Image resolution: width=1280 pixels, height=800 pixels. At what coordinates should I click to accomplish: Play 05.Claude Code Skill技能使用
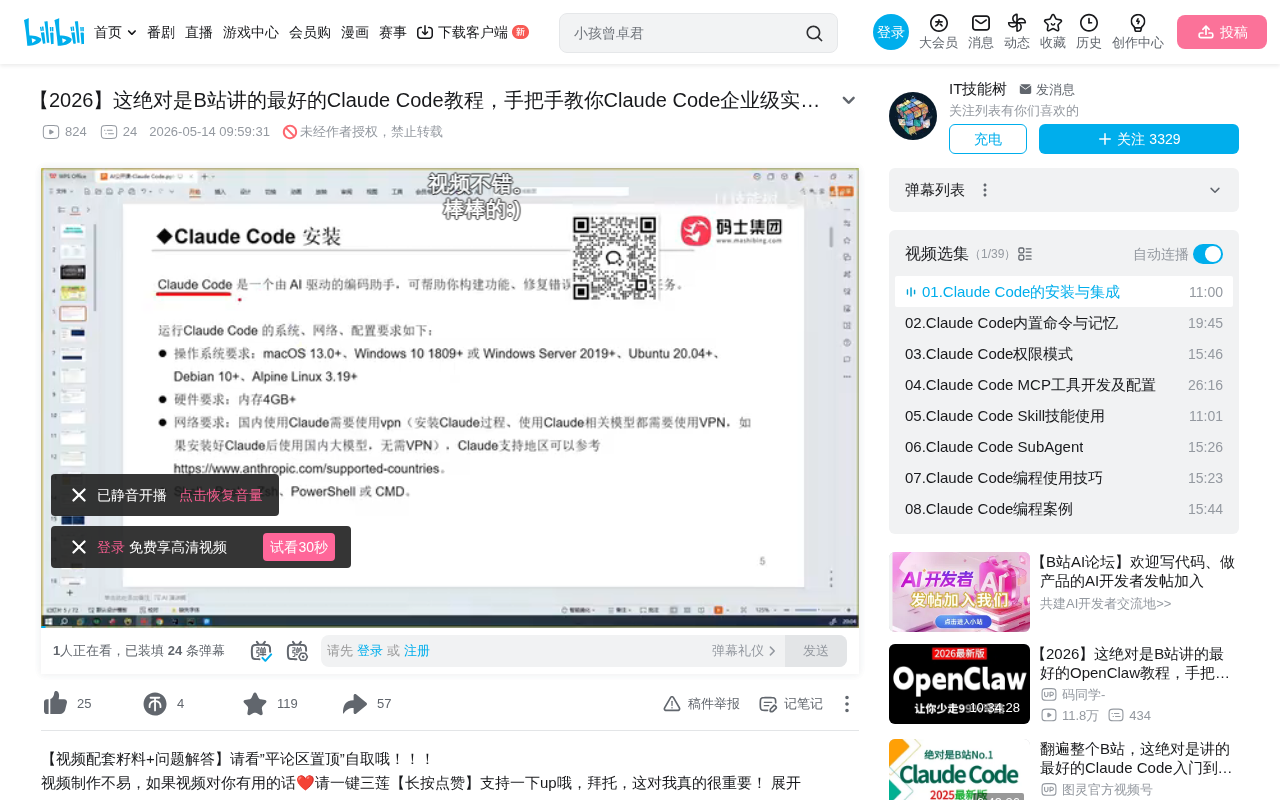point(1064,416)
